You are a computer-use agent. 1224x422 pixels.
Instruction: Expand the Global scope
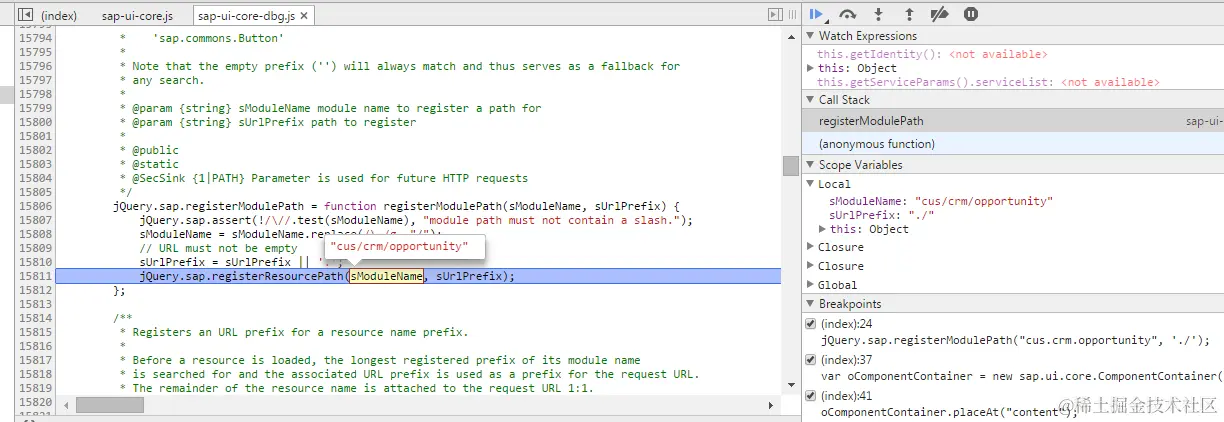(x=810, y=285)
